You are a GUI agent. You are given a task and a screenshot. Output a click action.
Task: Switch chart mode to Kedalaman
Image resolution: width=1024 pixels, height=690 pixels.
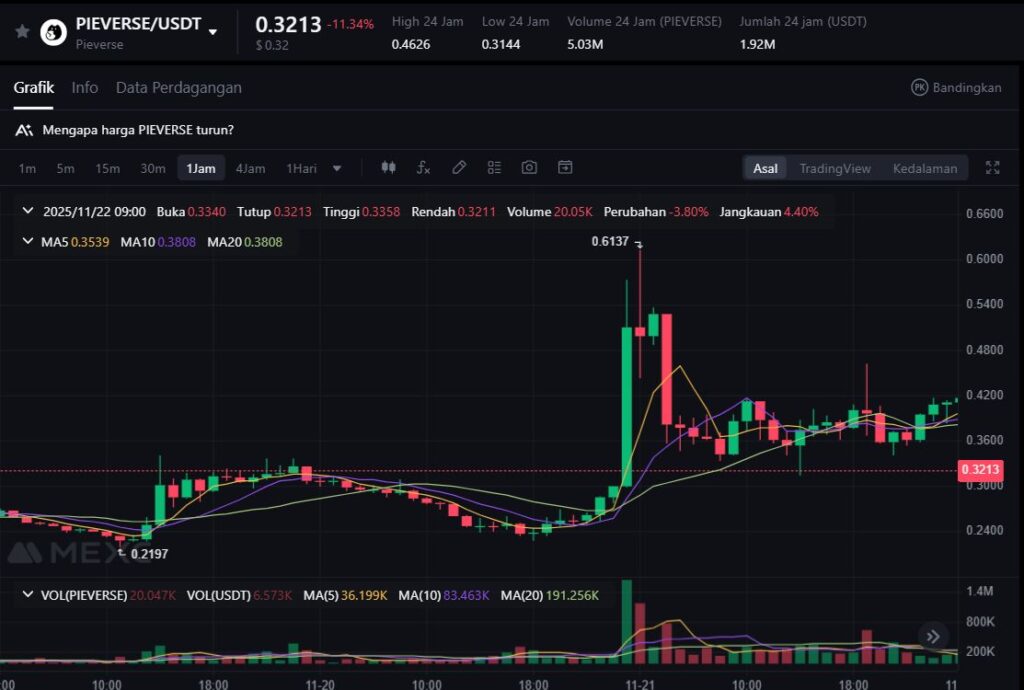(x=924, y=168)
